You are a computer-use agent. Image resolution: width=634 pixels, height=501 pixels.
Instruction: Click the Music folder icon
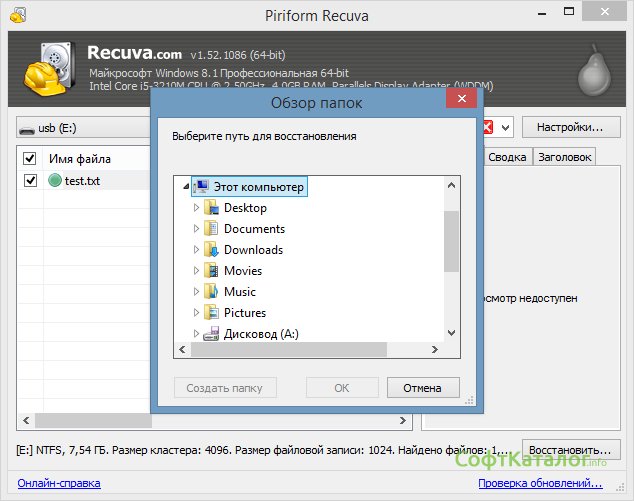pyautogui.click(x=211, y=292)
